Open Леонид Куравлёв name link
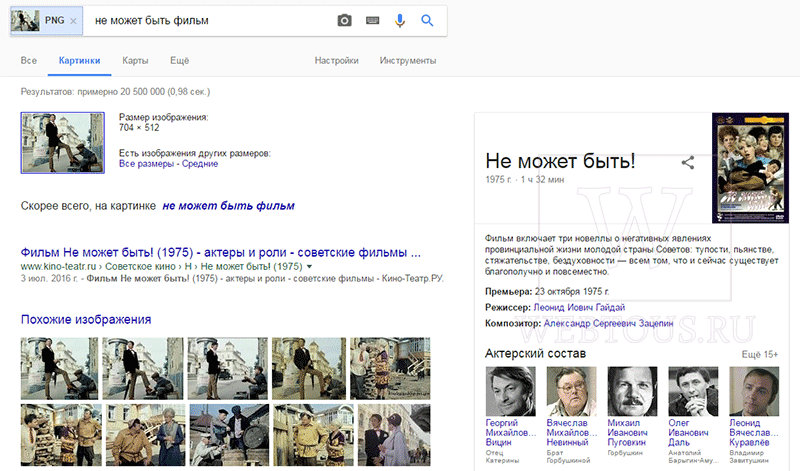Image resolution: width=800 pixels, height=471 pixels. [754, 433]
